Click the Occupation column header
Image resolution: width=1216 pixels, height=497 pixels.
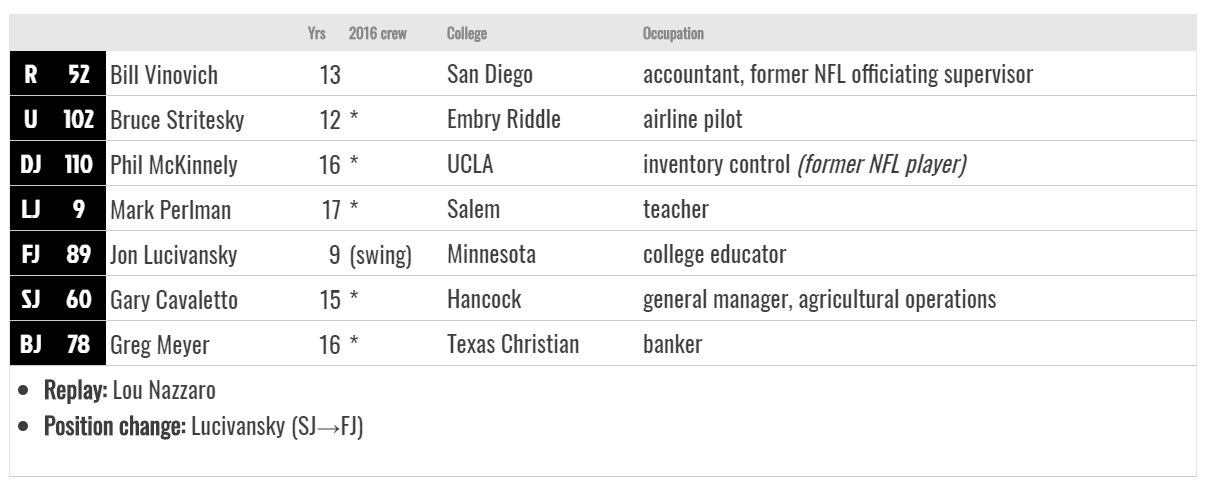click(673, 34)
